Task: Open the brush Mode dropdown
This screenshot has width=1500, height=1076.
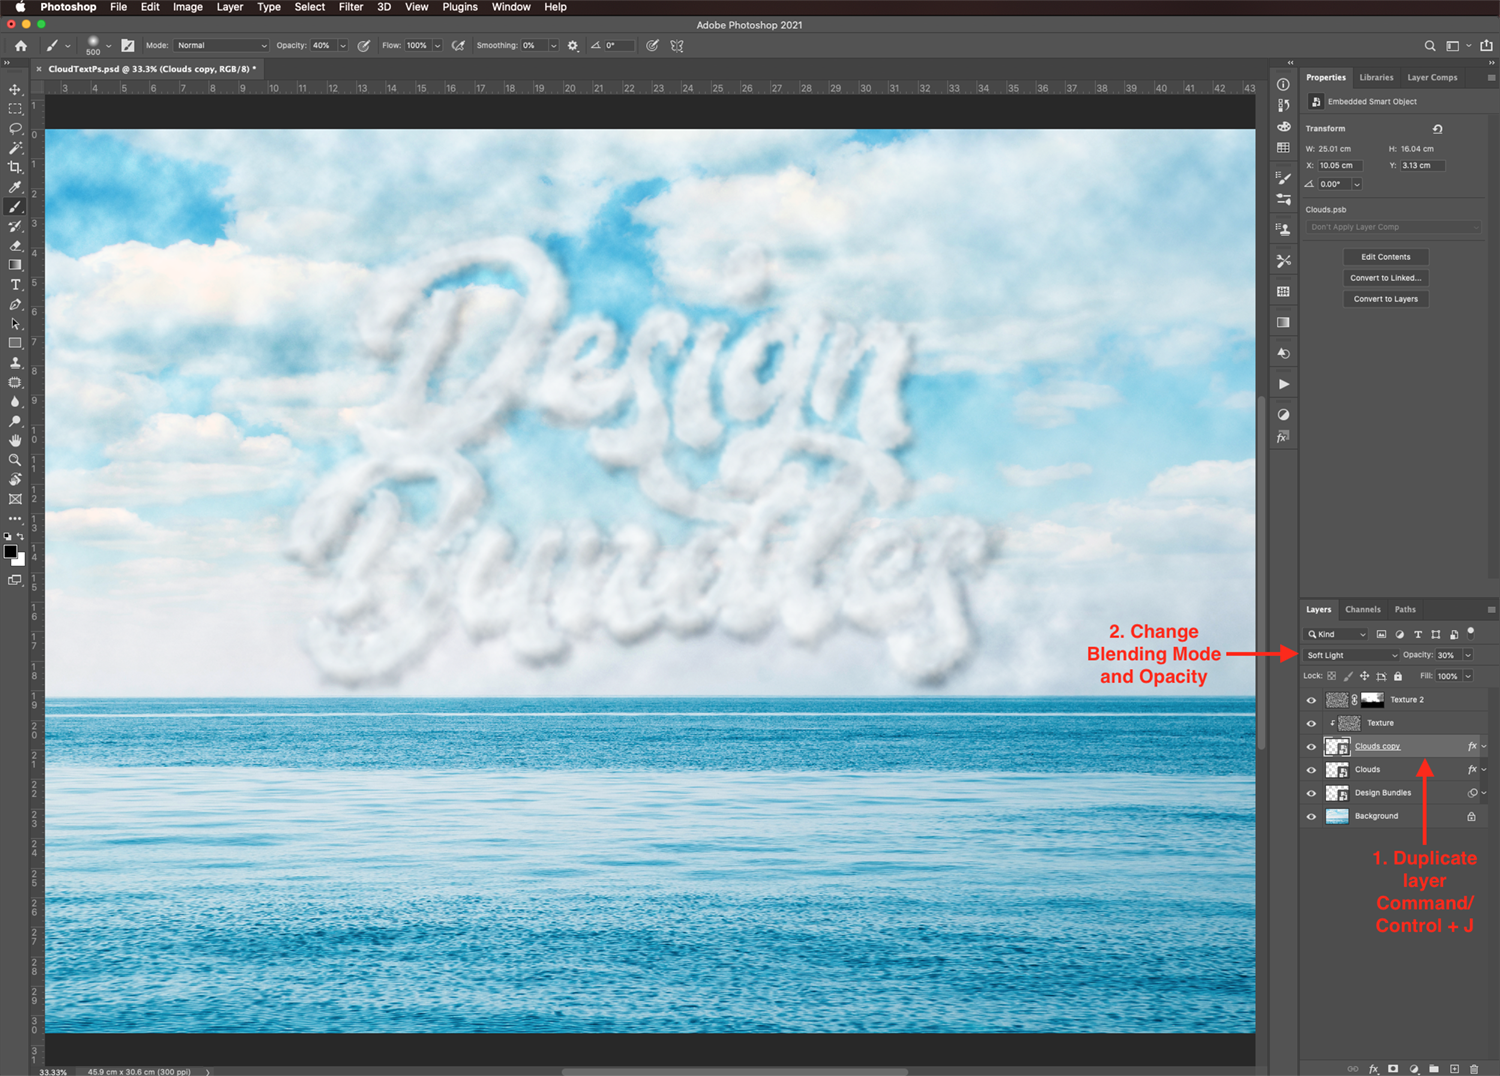Action: tap(221, 46)
